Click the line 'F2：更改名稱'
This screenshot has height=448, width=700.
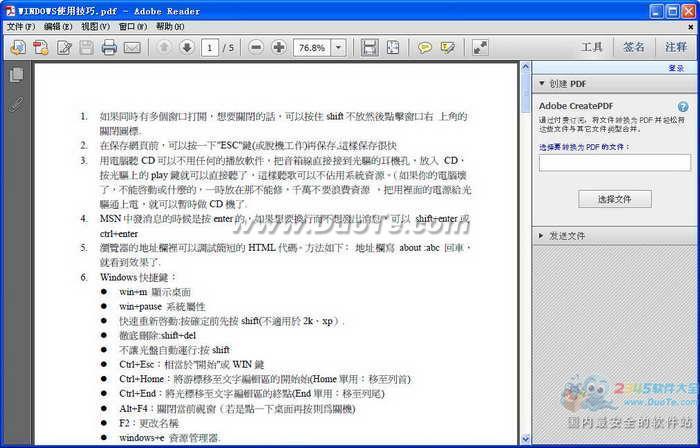[x=149, y=423]
